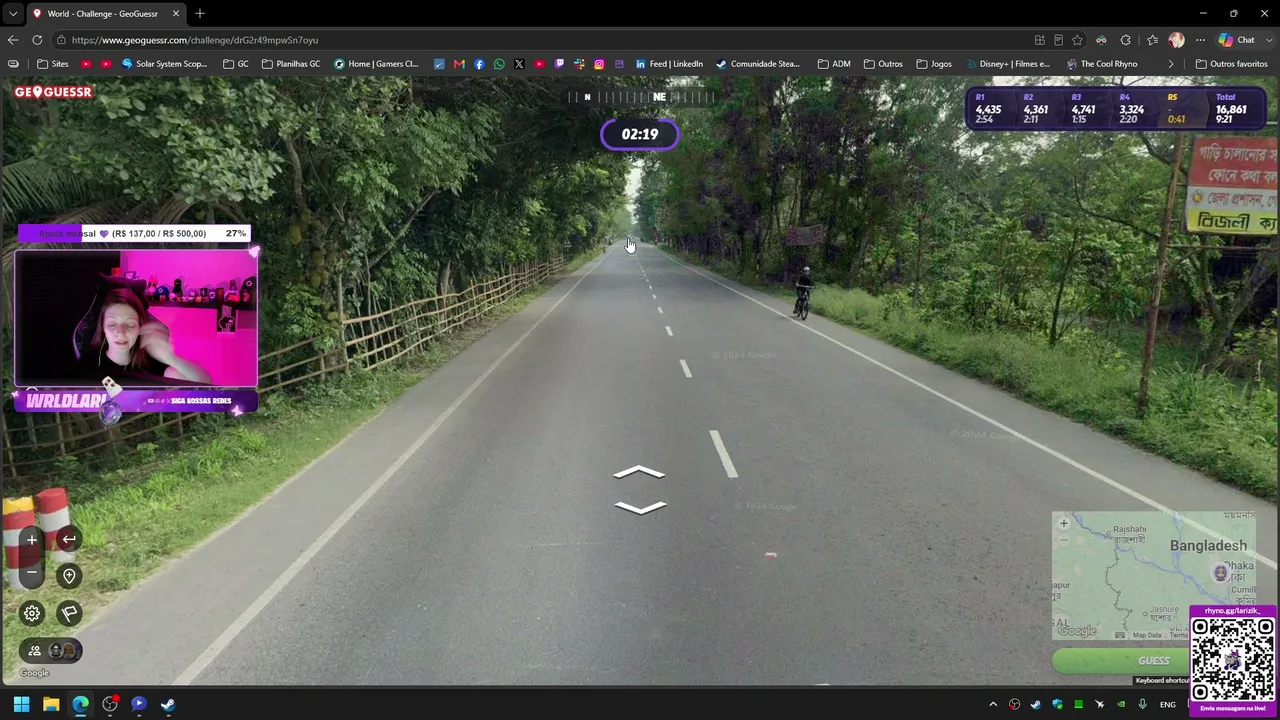Screen dimensions: 1280x720
Task: Click the compass heading bar
Action: coord(640,97)
